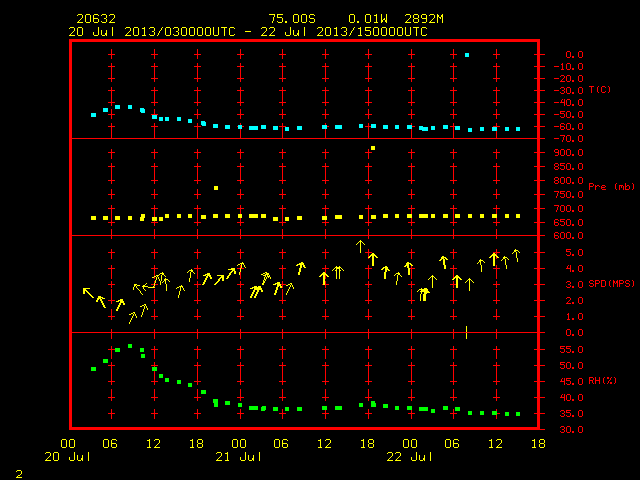
Task: Click the 21 Jul date label
Action: click(x=238, y=457)
